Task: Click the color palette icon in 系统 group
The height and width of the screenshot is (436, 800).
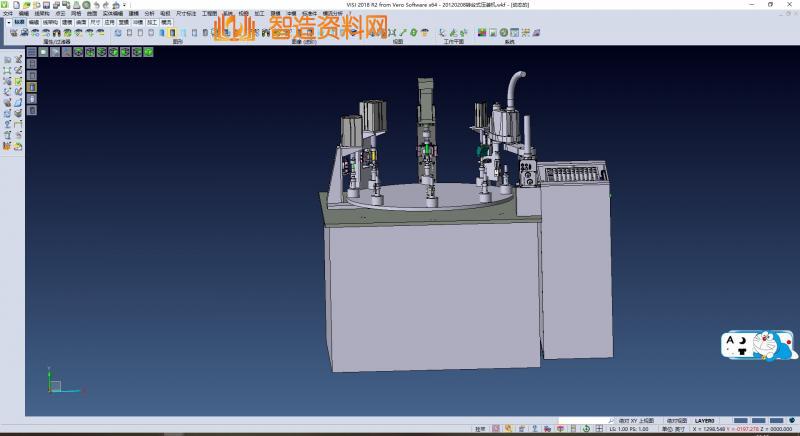Action: pos(482,32)
